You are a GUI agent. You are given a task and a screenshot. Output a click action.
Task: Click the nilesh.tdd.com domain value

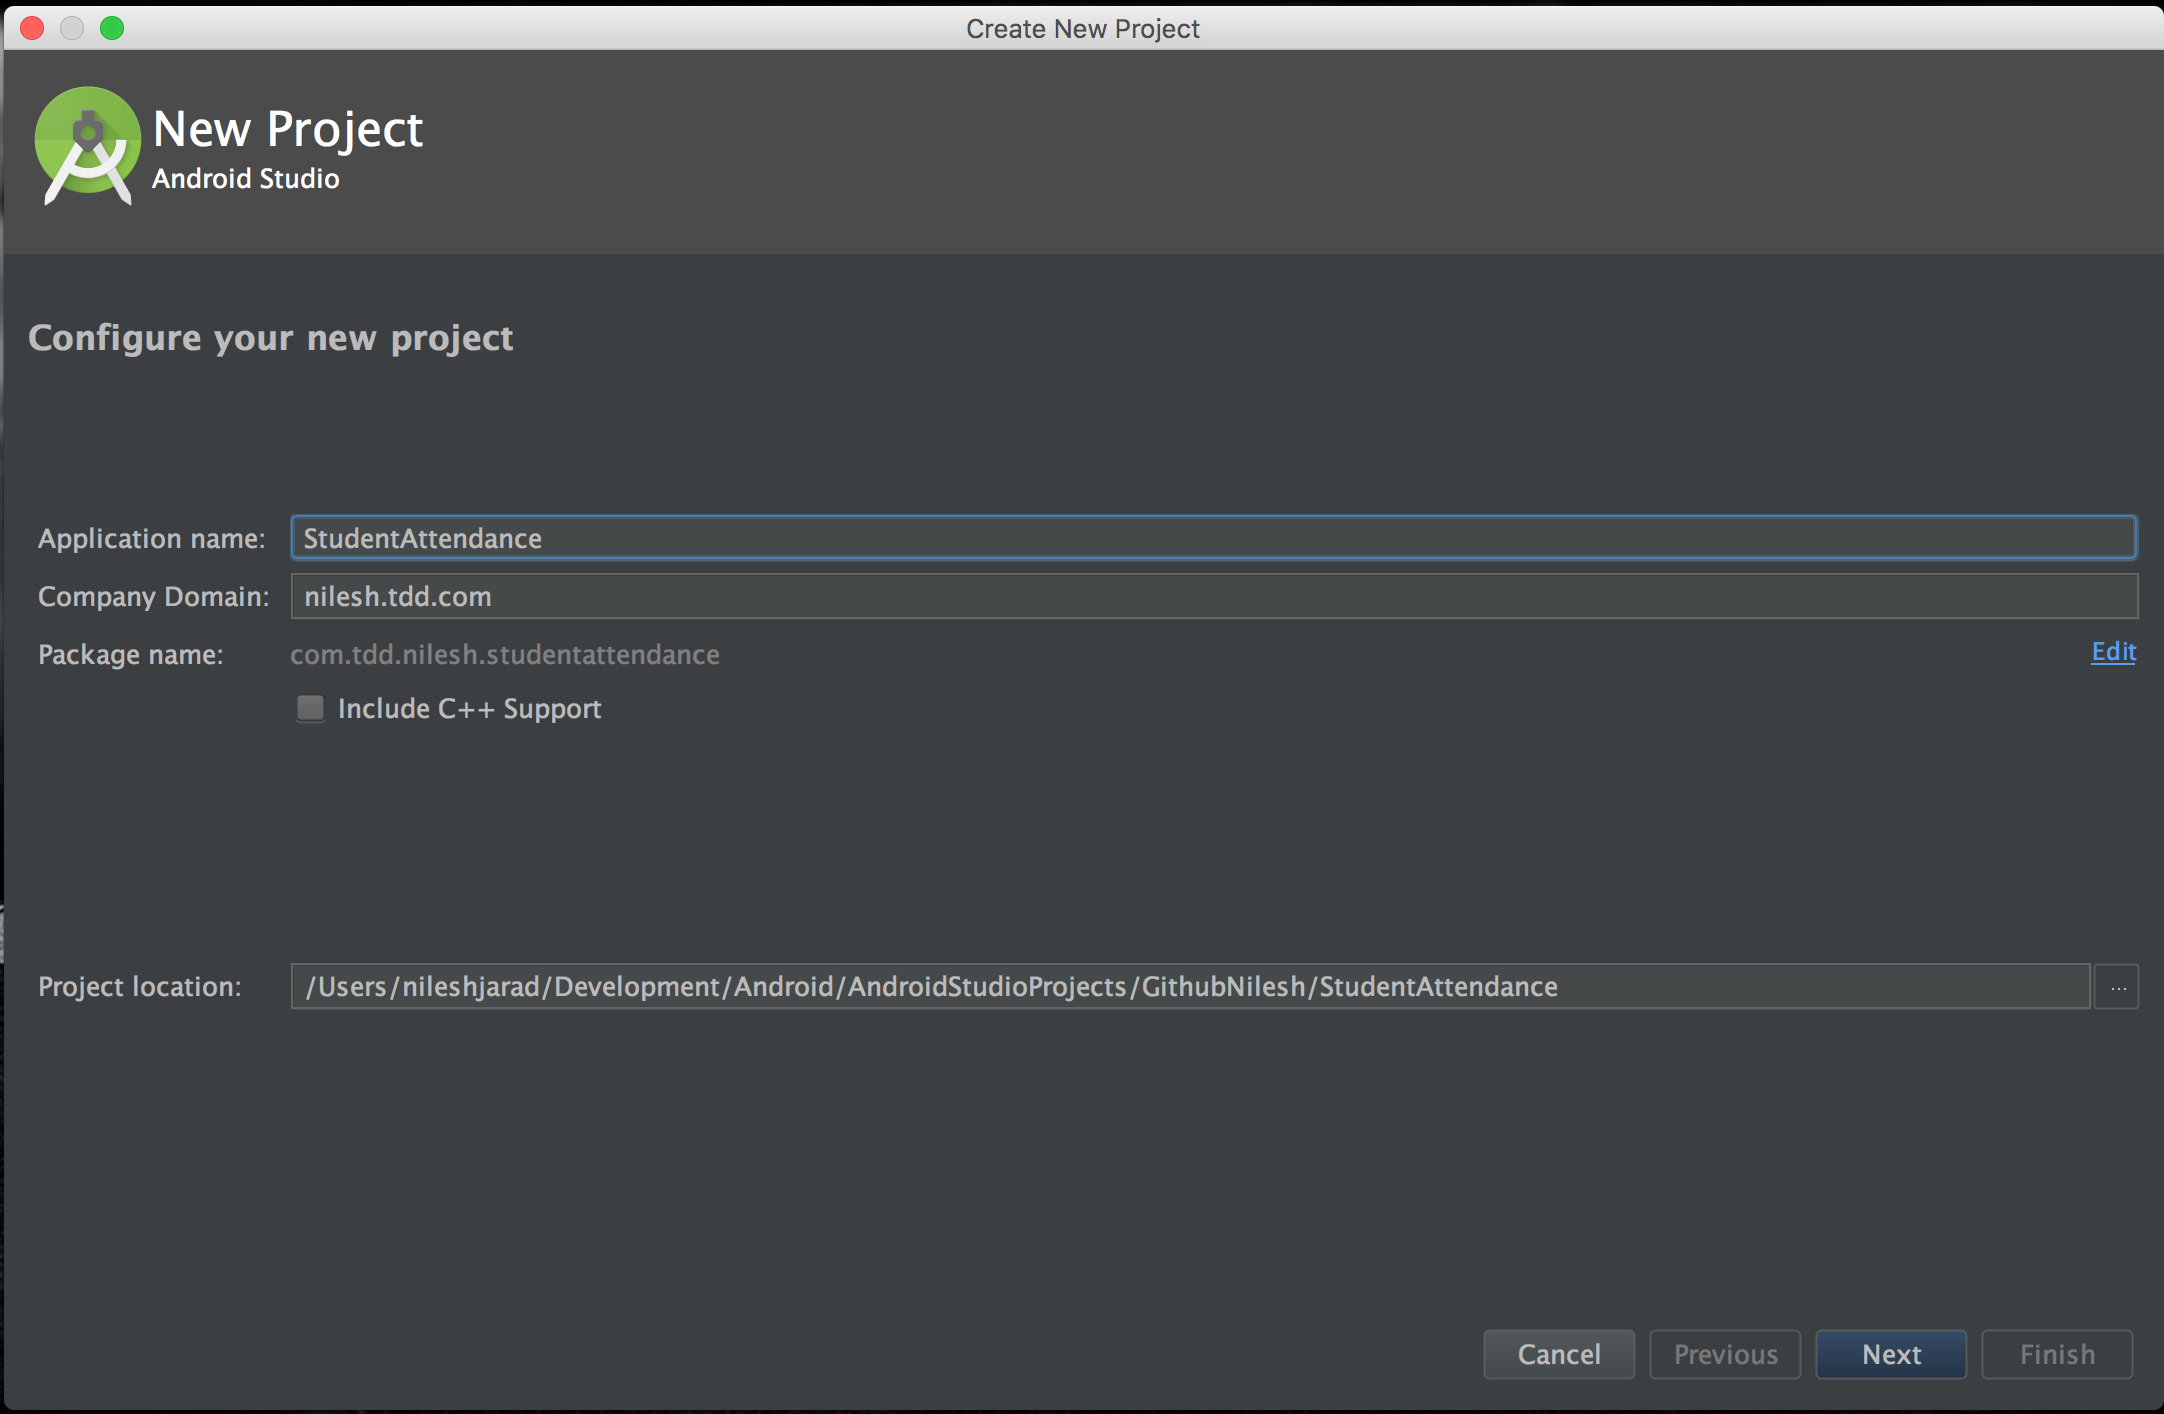click(x=396, y=596)
